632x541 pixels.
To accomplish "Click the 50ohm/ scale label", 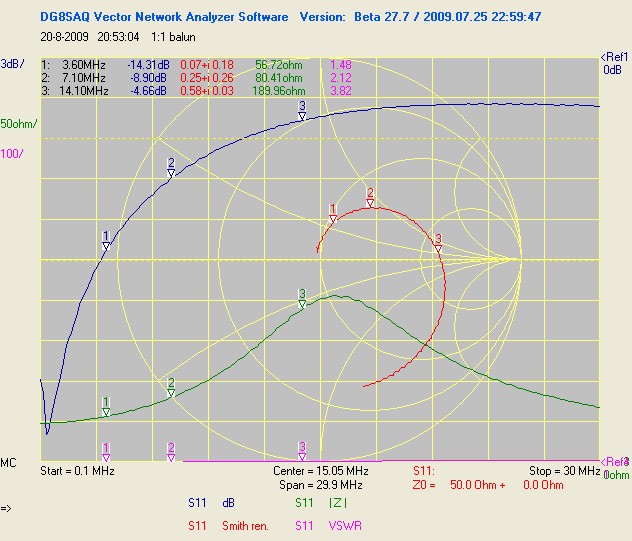I will [19, 124].
